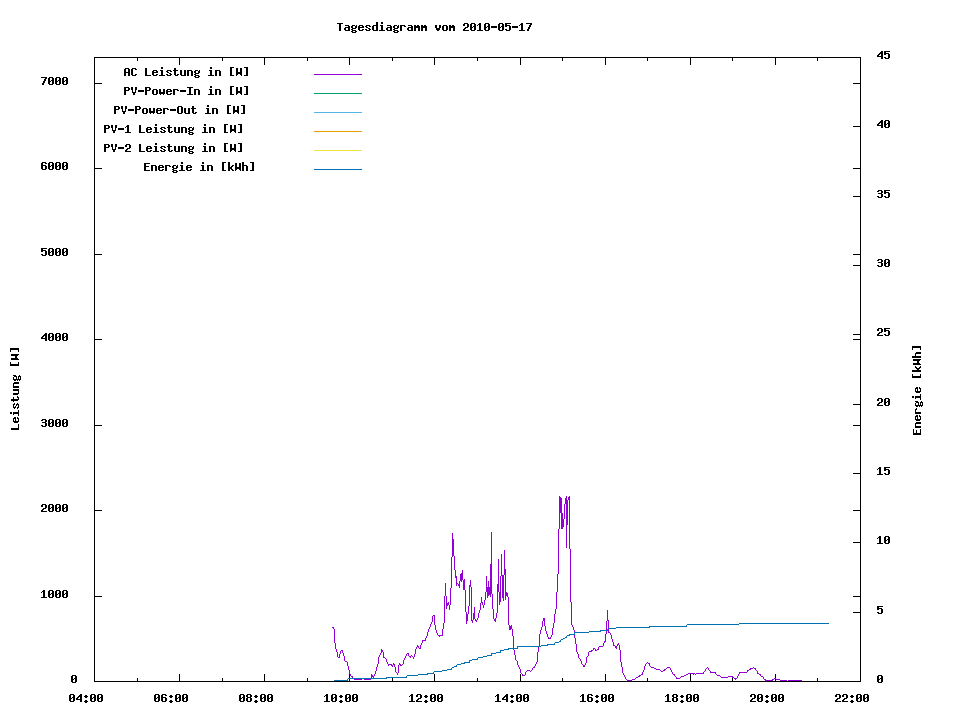Click the chart title Tagesdiagramm vom 2010-05-17
The height and width of the screenshot is (720, 960).
tap(434, 27)
